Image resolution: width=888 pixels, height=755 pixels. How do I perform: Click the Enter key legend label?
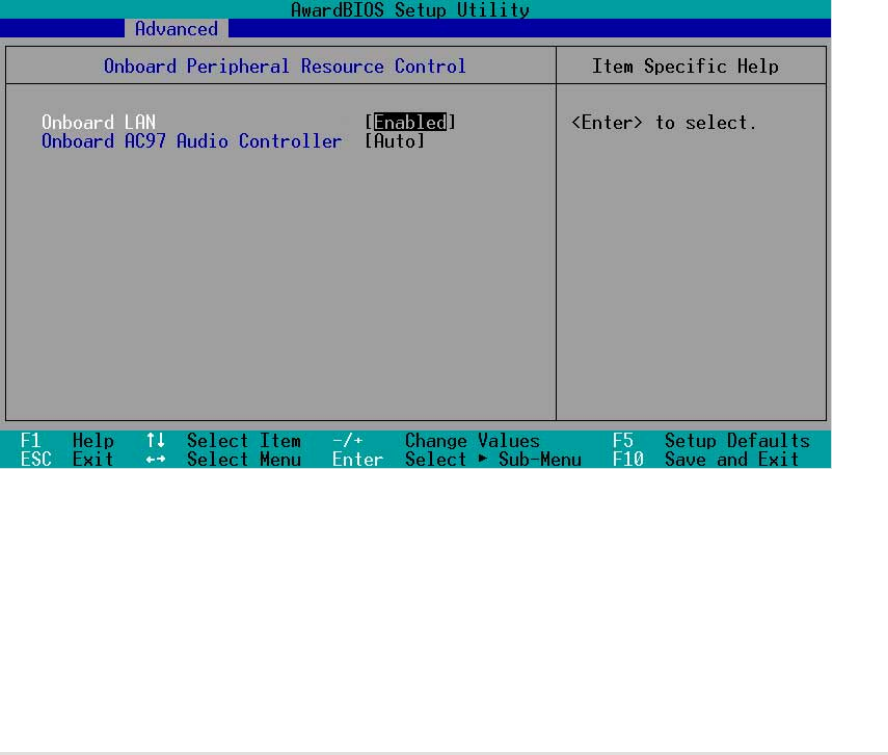(x=357, y=459)
